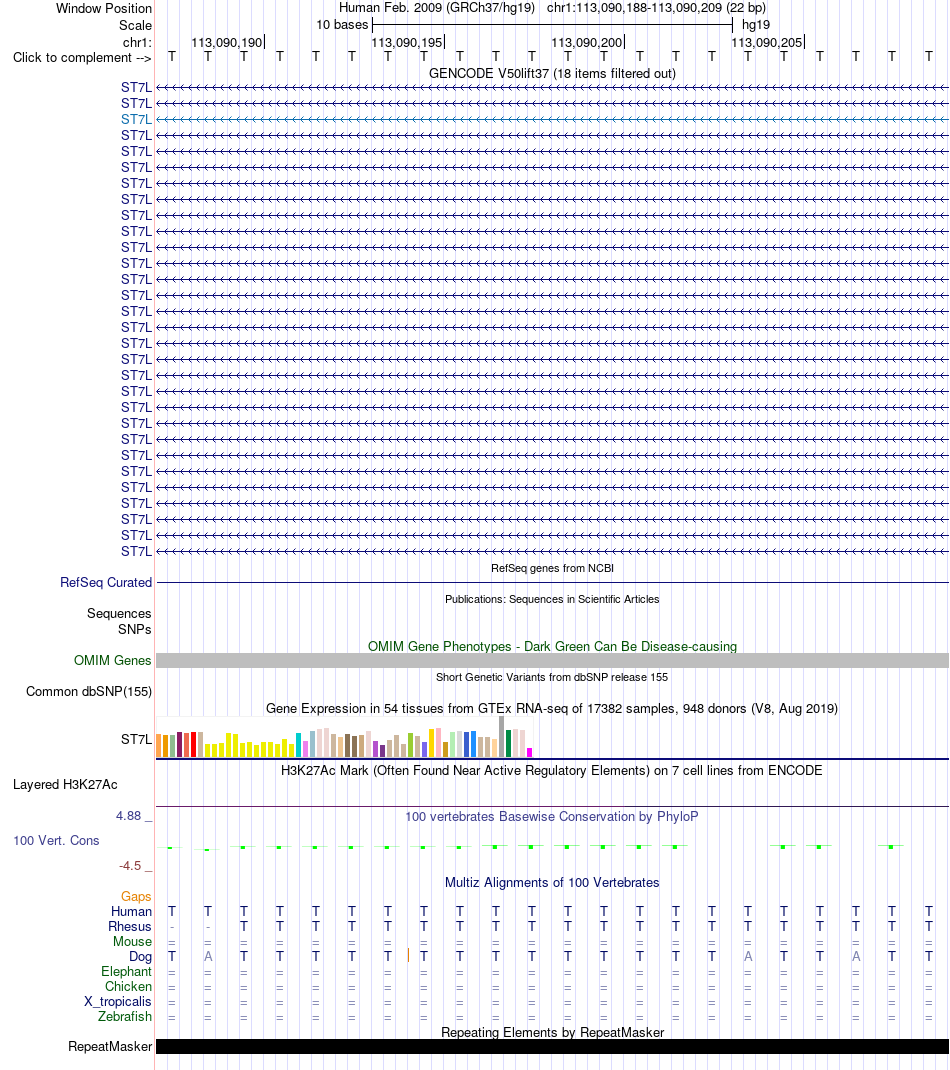950x1070 pixels.
Task: Click the Common dbSNP(155) track label
Action: click(x=89, y=692)
